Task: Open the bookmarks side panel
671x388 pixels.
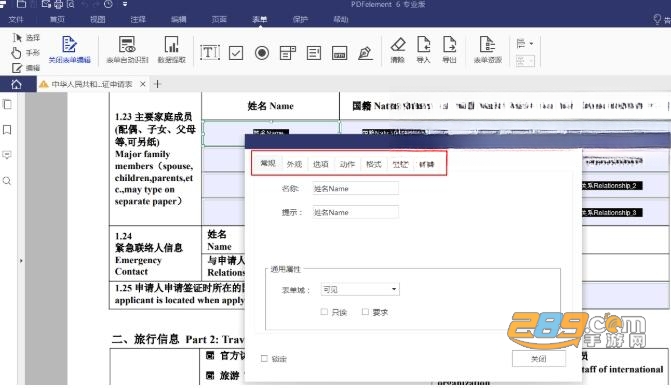Action: [7, 130]
